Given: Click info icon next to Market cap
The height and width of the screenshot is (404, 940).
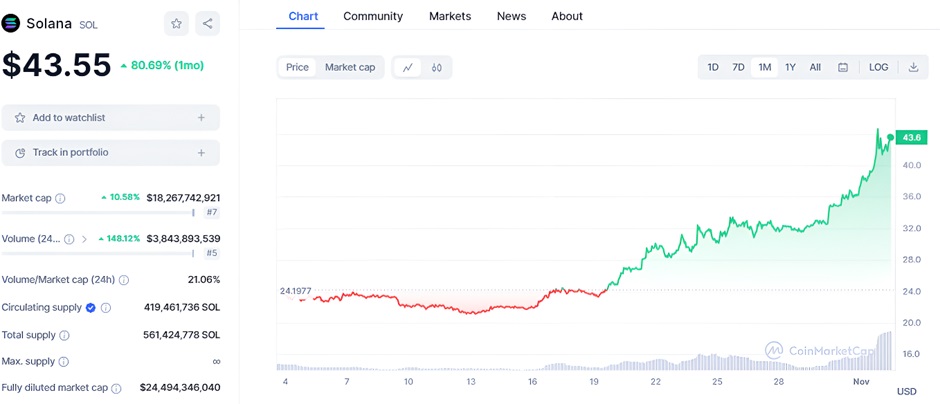Looking at the screenshot, I should [60, 198].
